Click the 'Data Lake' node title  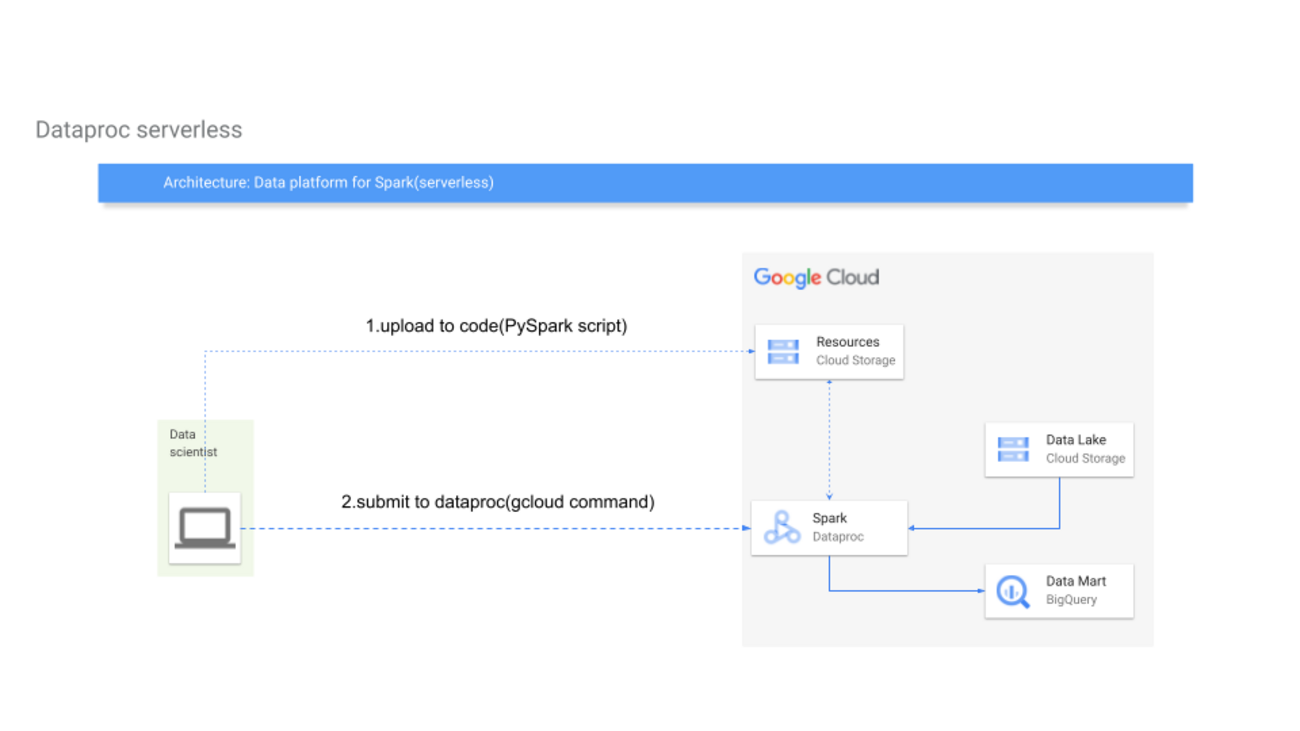coord(1076,440)
